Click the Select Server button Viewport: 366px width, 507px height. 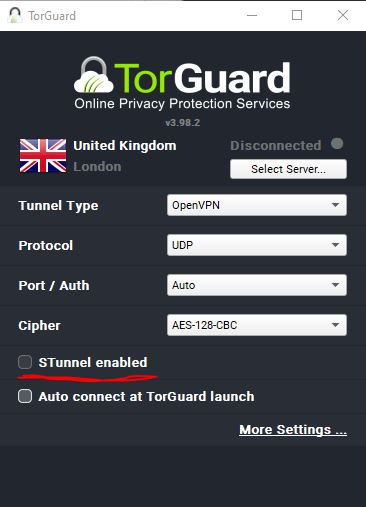(x=288, y=169)
